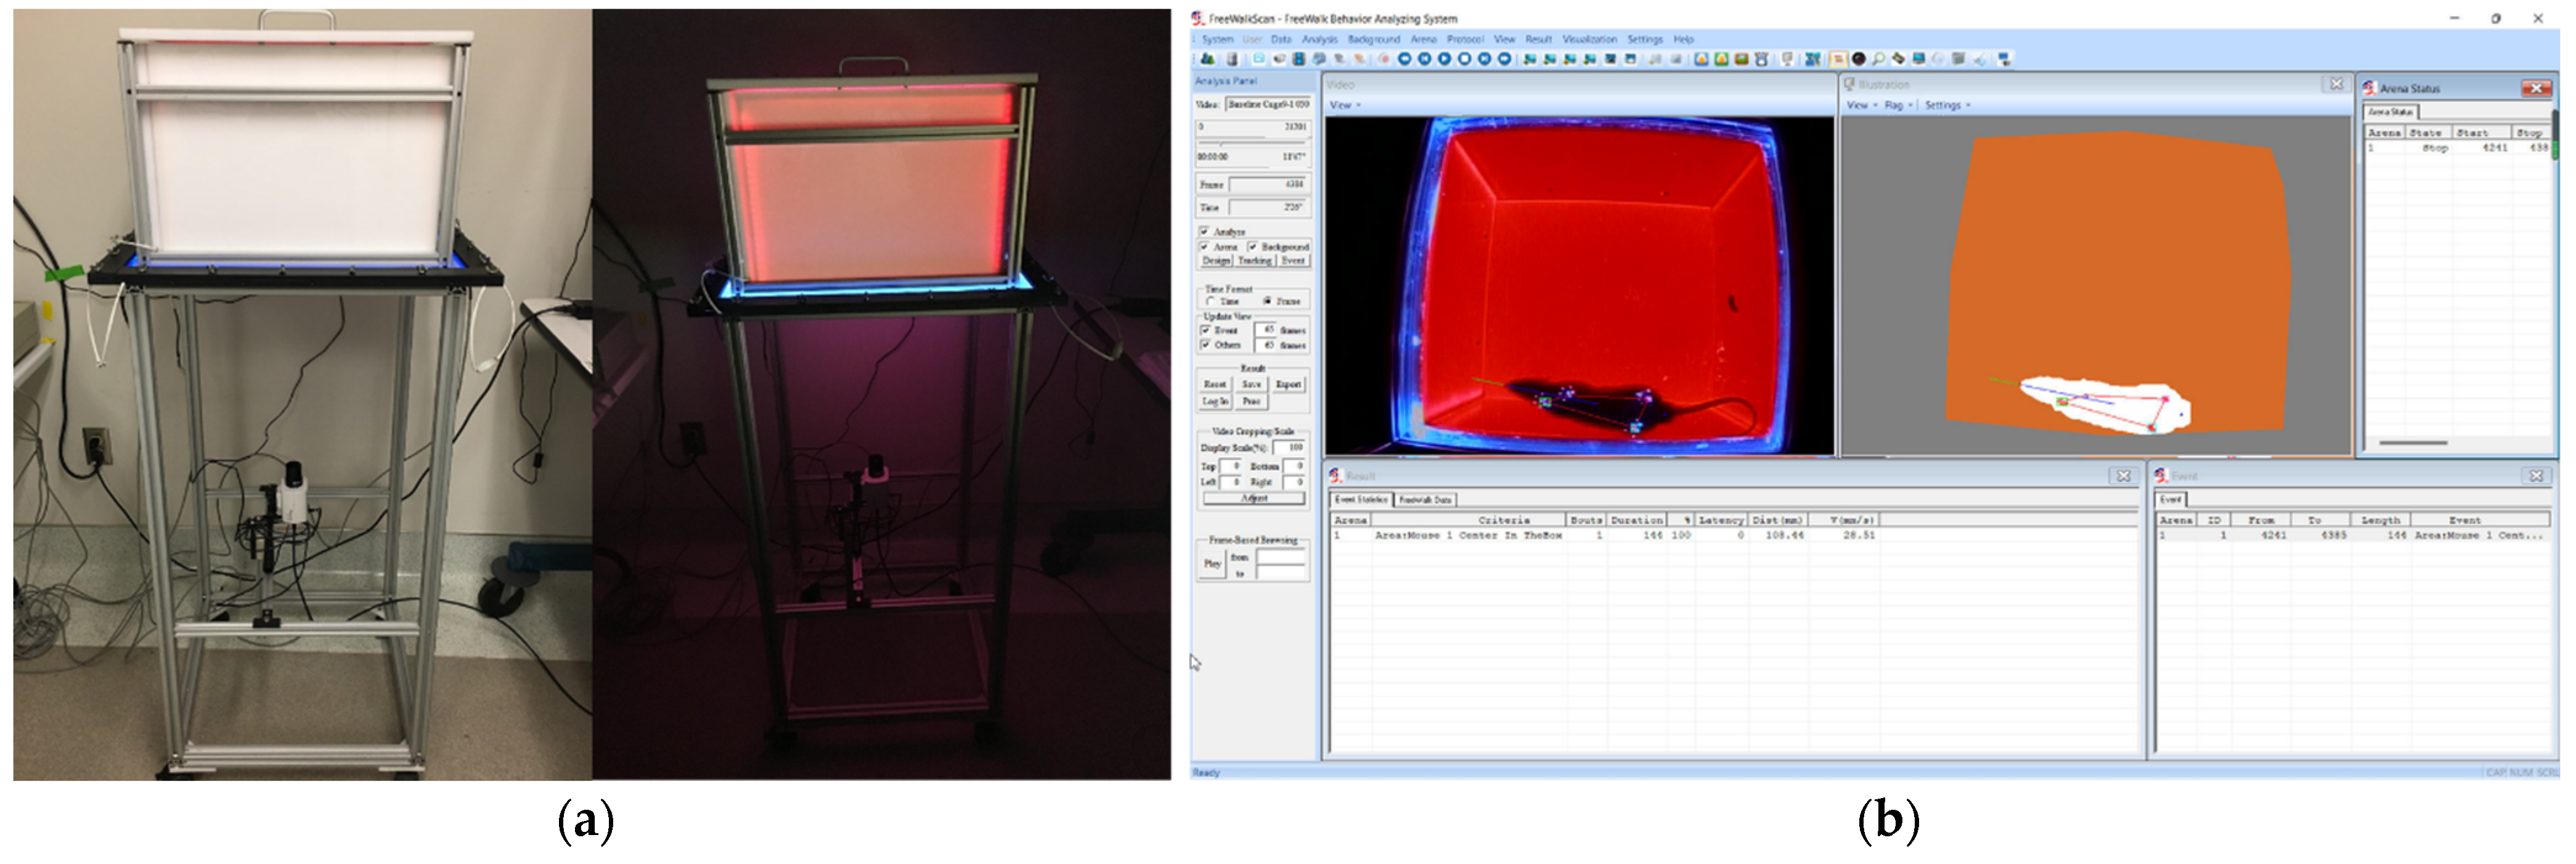
Task: Open the Visualization menu
Action: pyautogui.click(x=1589, y=39)
